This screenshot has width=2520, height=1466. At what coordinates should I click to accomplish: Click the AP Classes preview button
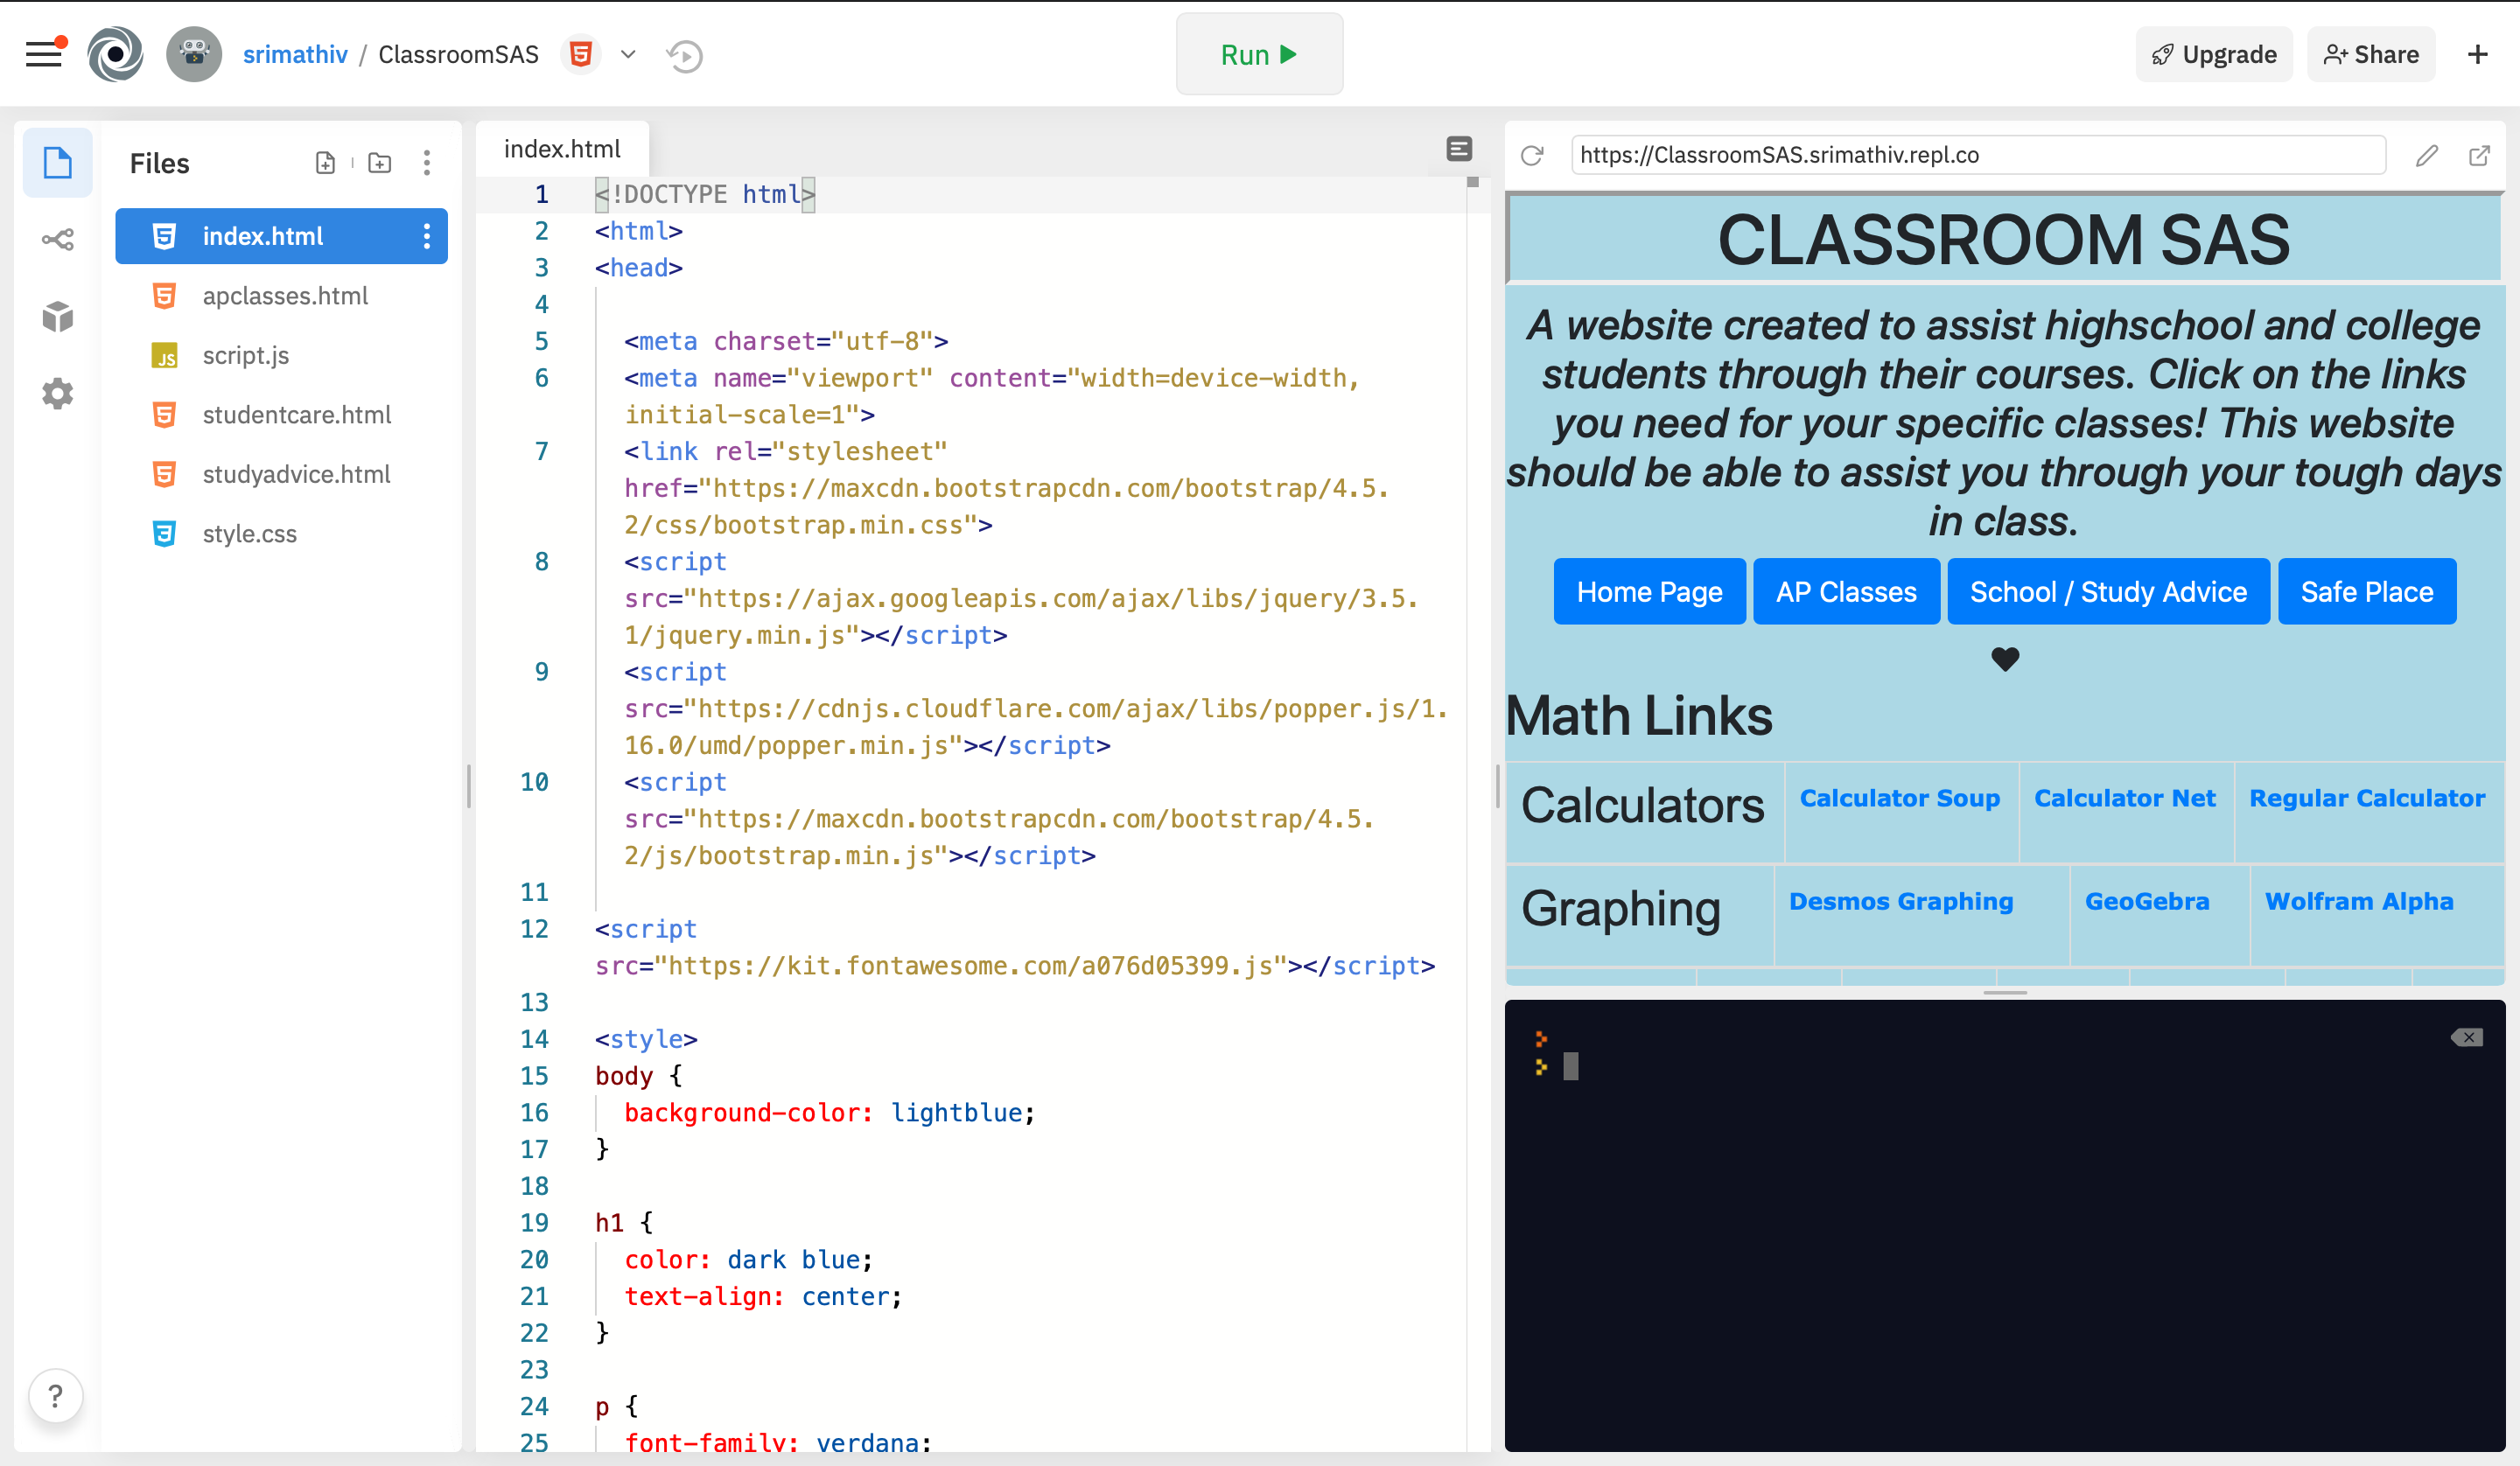point(1845,592)
